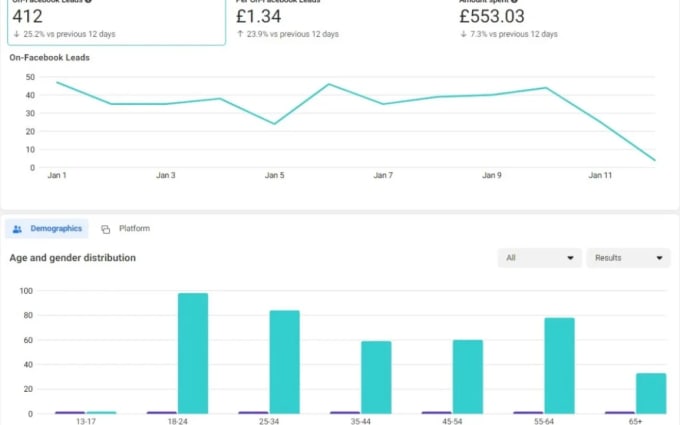This screenshot has height=425, width=680.
Task: Click the info icon beside On-Facebook Leads
Action: tap(89, 1)
